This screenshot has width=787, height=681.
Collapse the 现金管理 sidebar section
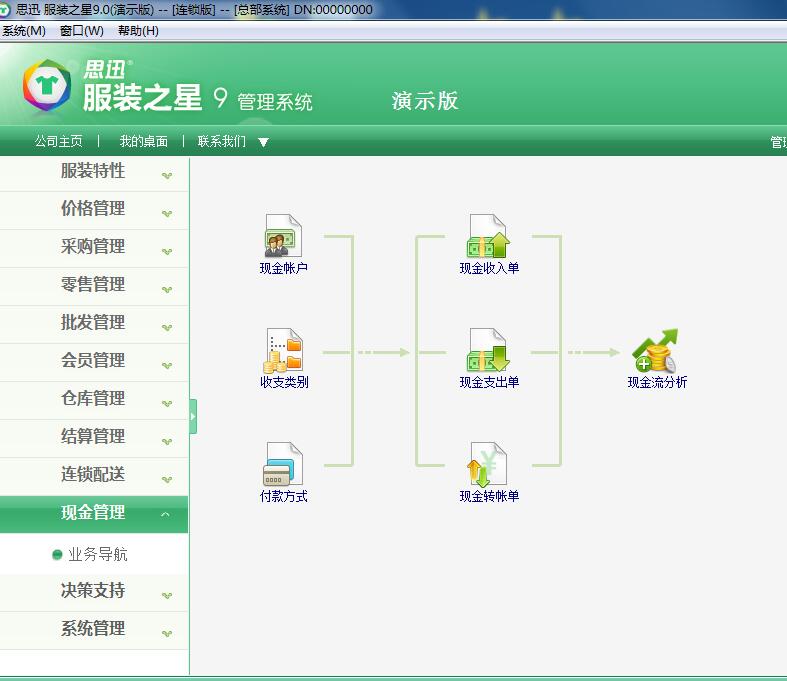pos(94,514)
